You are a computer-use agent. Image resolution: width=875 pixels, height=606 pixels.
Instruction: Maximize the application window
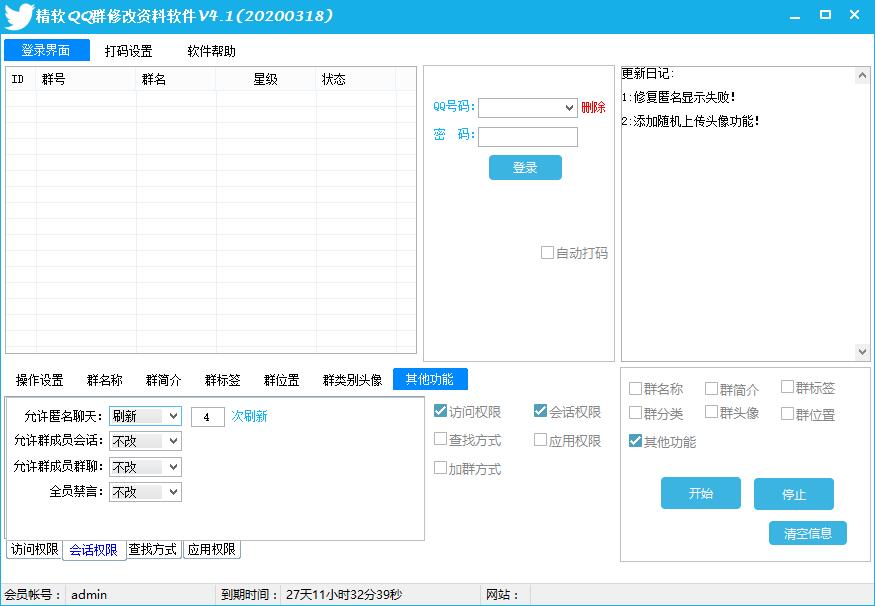pos(825,15)
